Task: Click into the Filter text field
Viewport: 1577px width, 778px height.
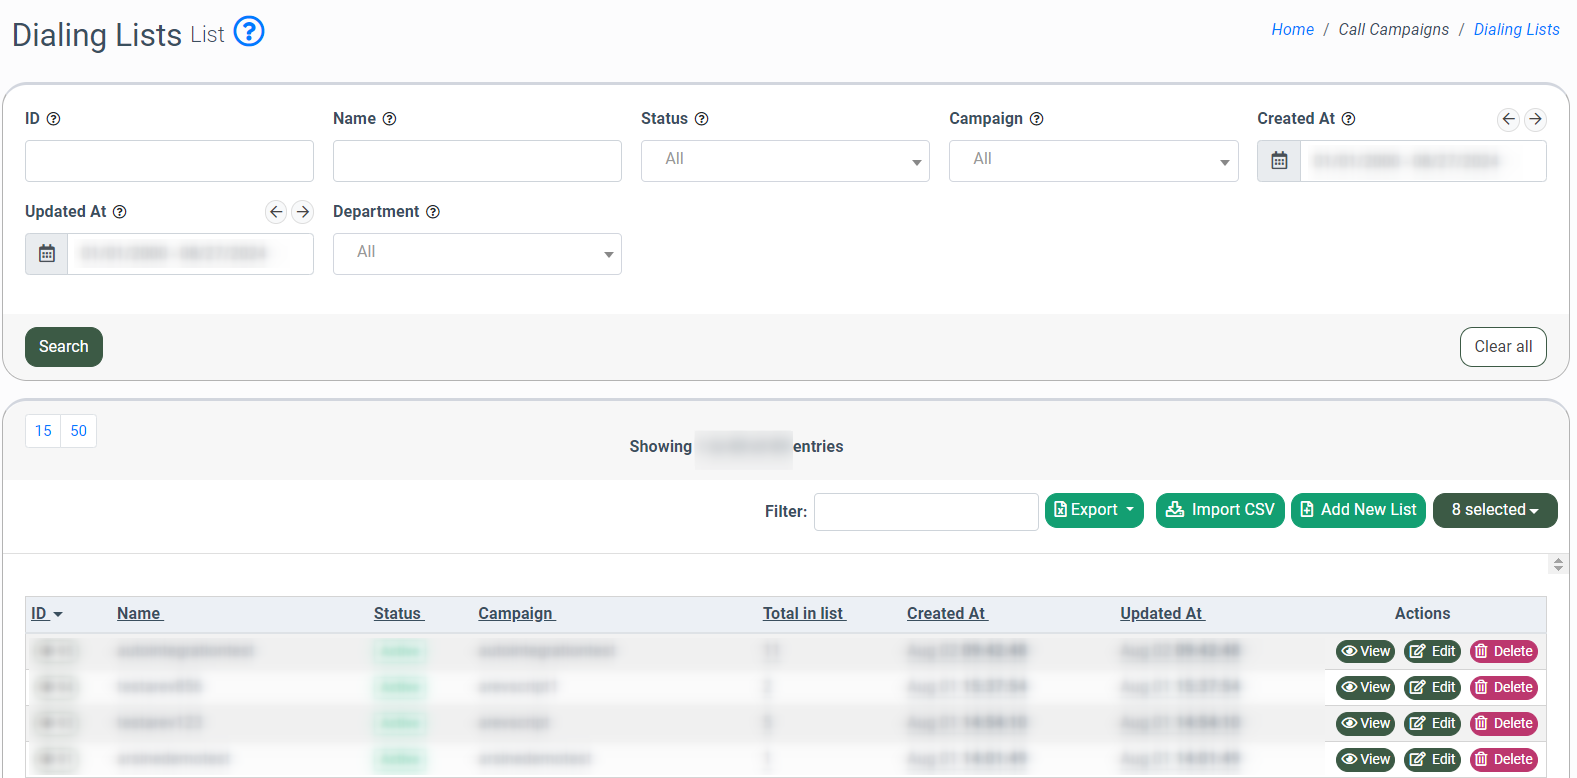Action: [x=926, y=512]
